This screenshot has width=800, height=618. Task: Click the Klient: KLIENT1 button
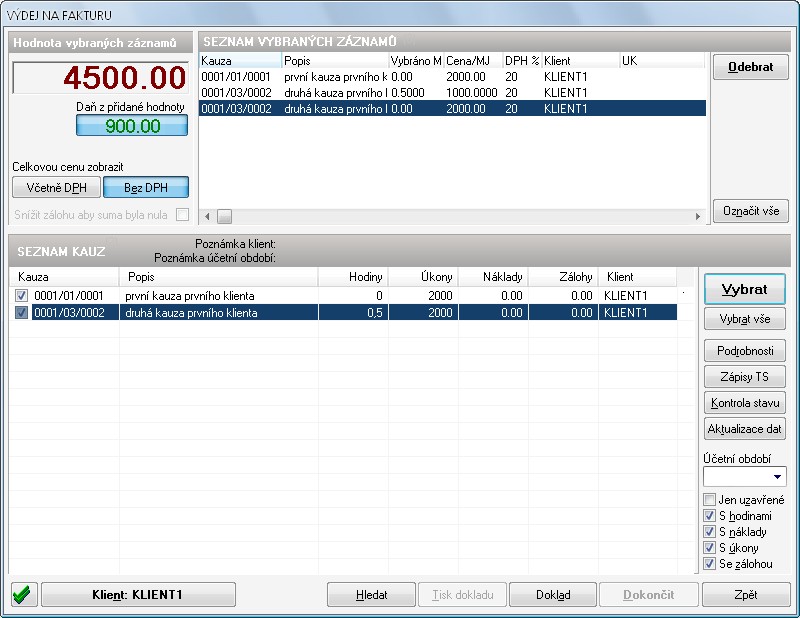138,595
